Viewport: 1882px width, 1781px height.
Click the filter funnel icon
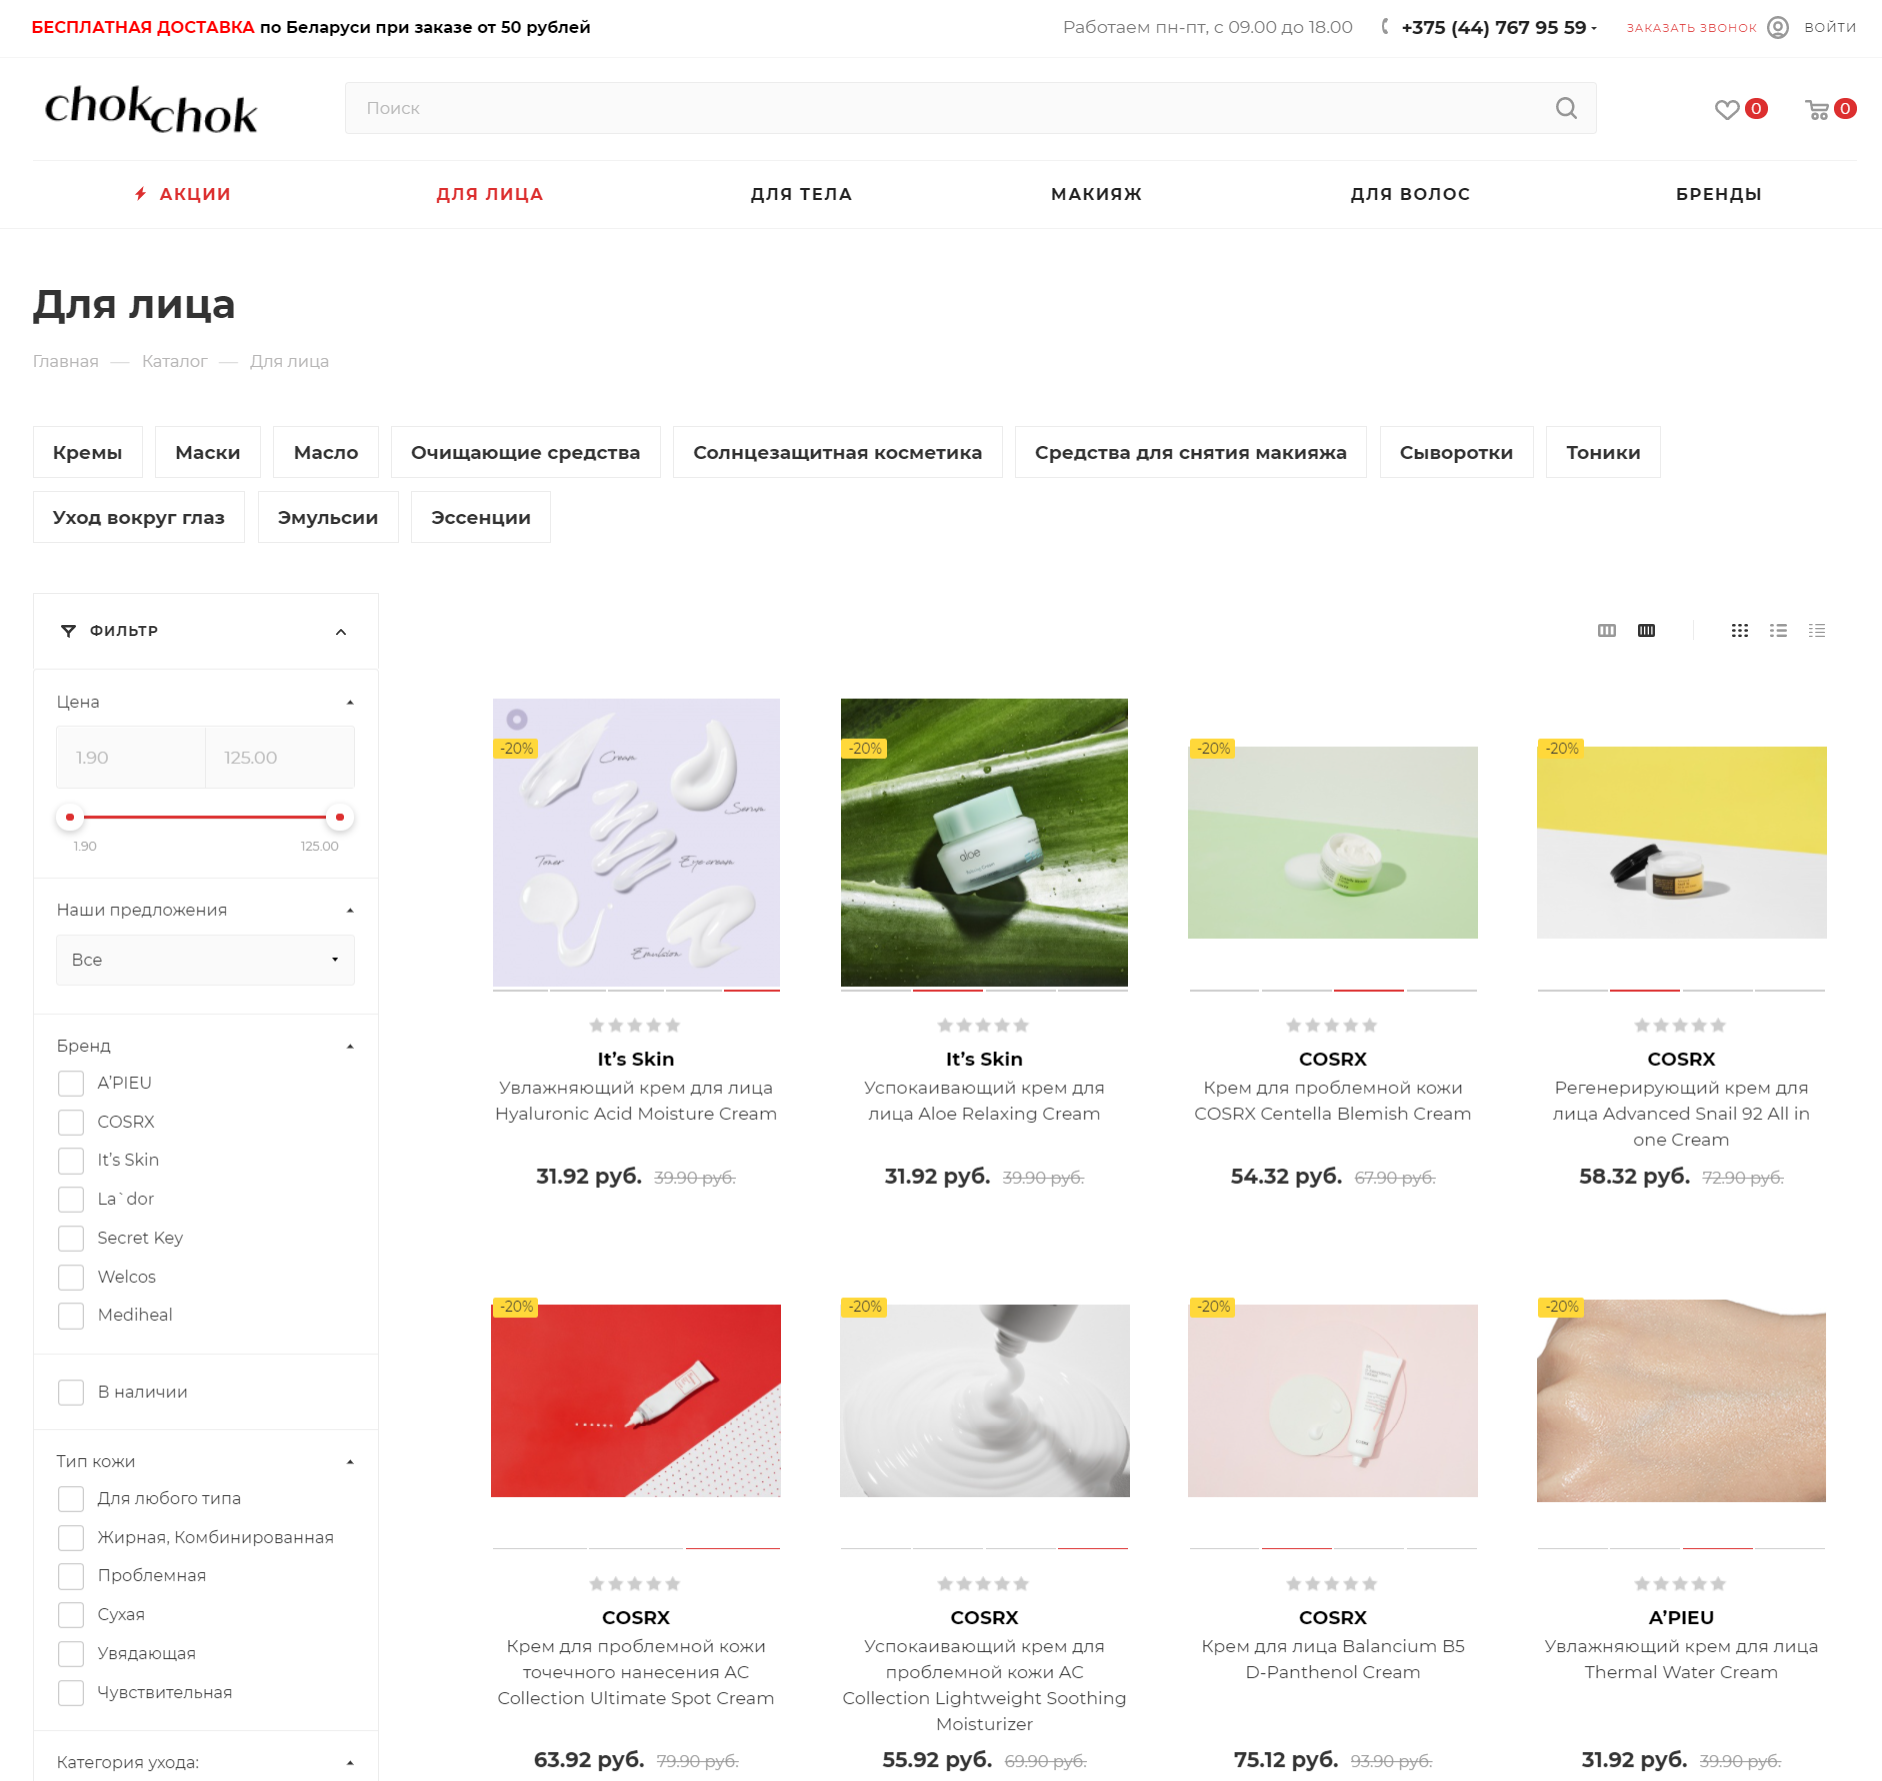[68, 631]
